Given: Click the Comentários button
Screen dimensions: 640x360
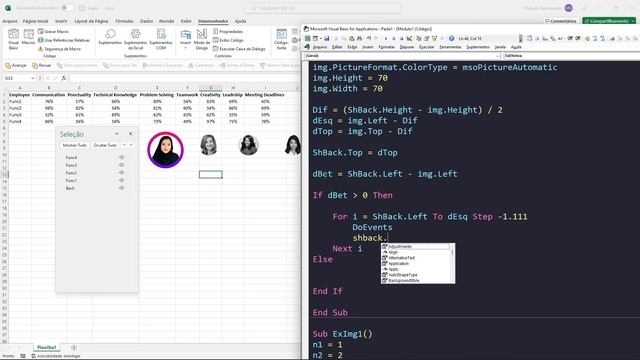Looking at the screenshot, I should tap(561, 21).
